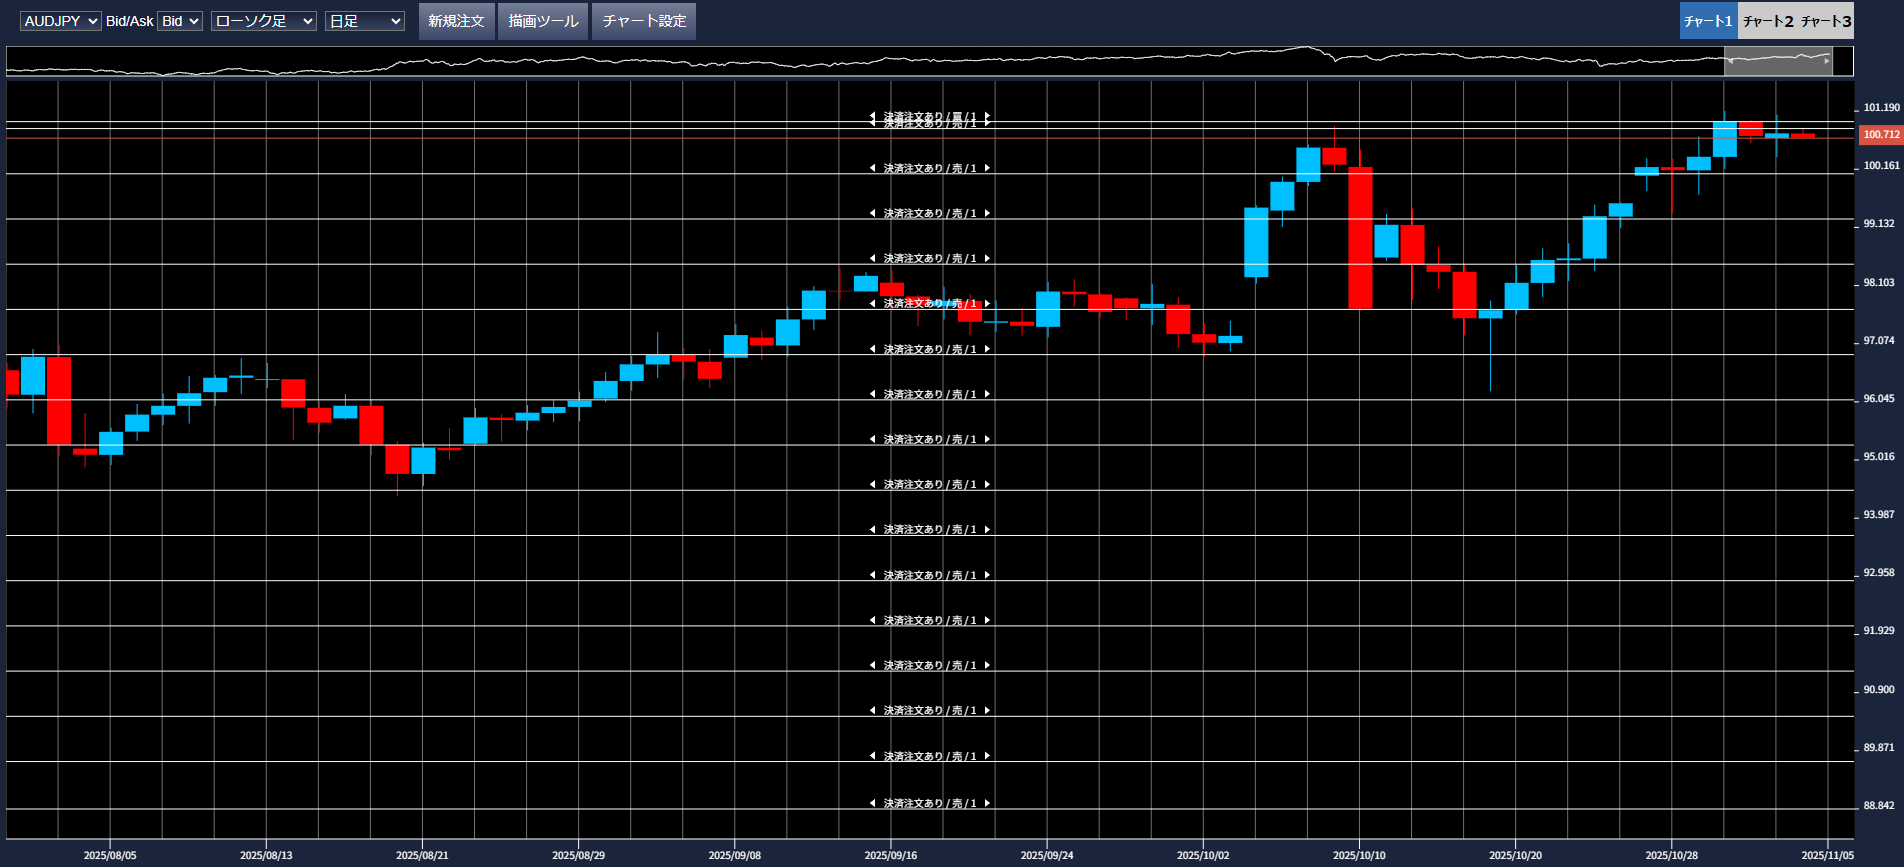Switch to the チャート2 tab
This screenshot has height=867, width=1904.
tap(1767, 21)
